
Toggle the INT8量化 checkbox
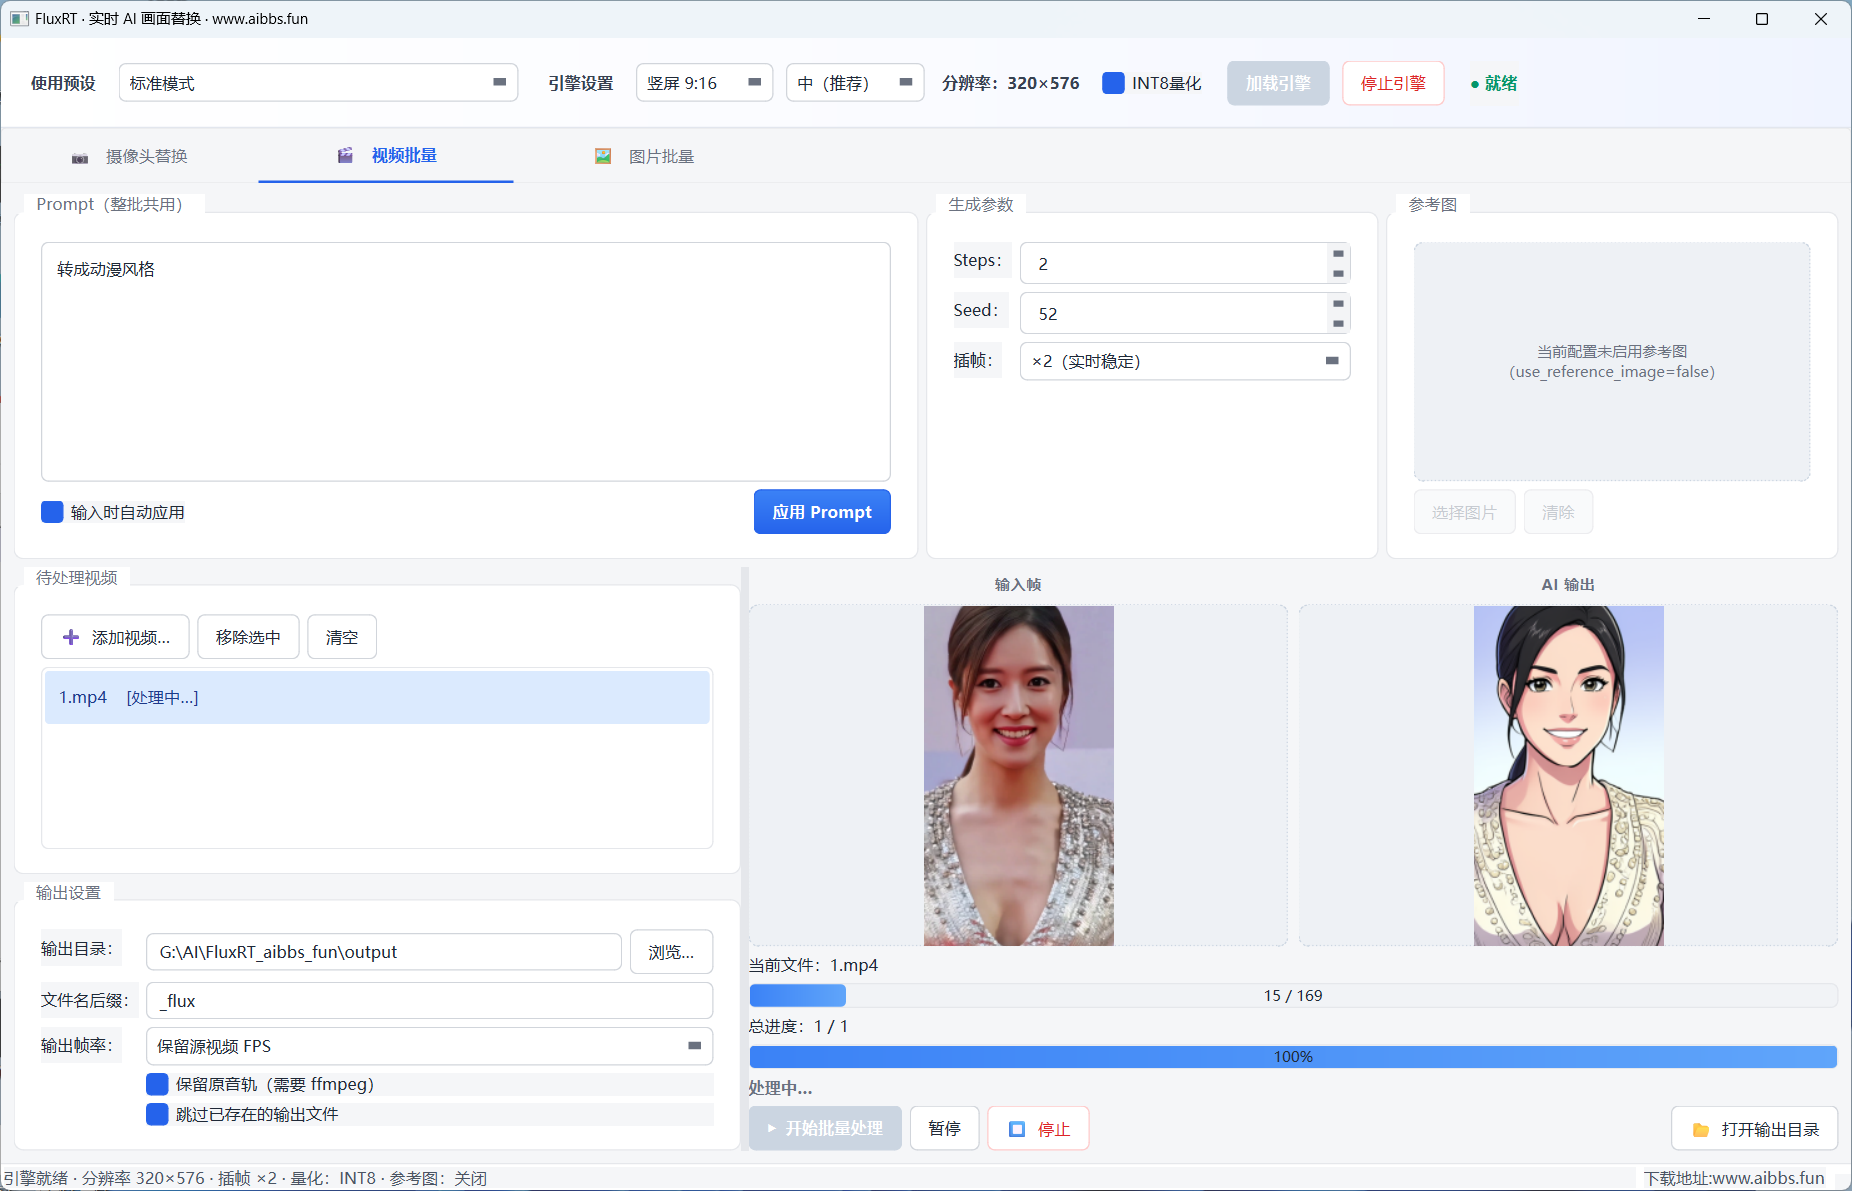1113,83
